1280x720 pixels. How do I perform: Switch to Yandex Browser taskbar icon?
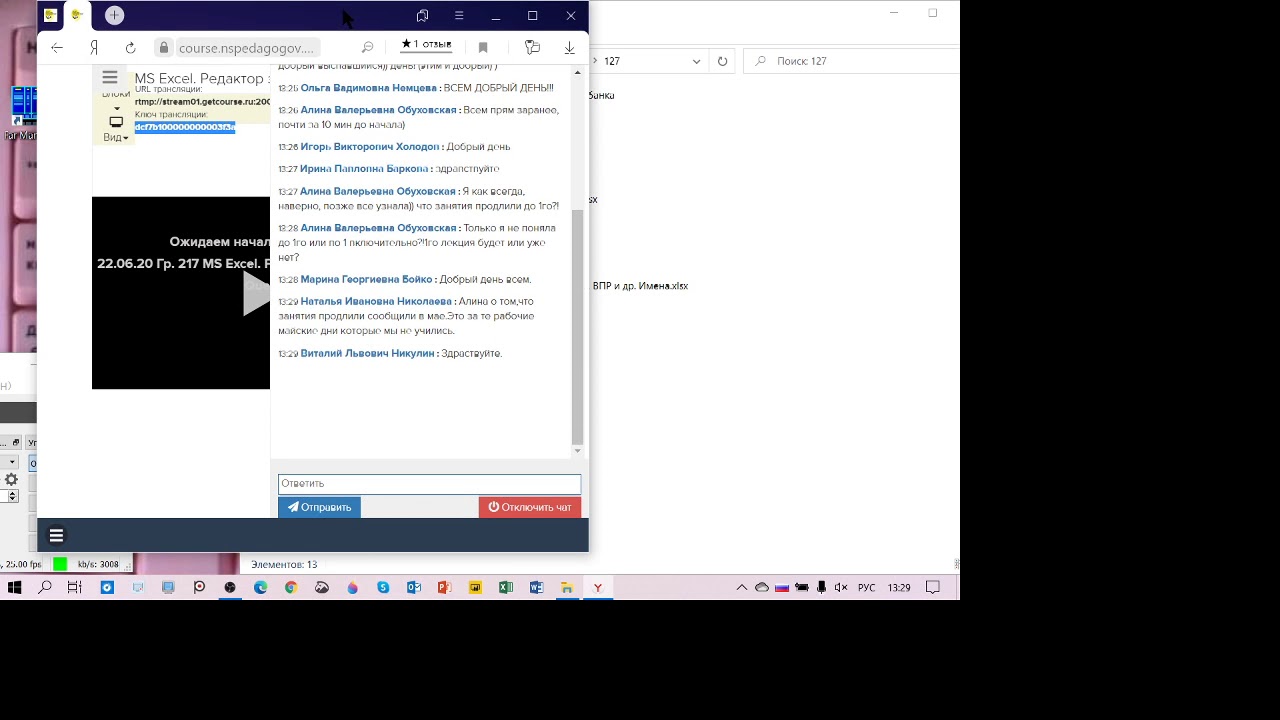(x=598, y=588)
